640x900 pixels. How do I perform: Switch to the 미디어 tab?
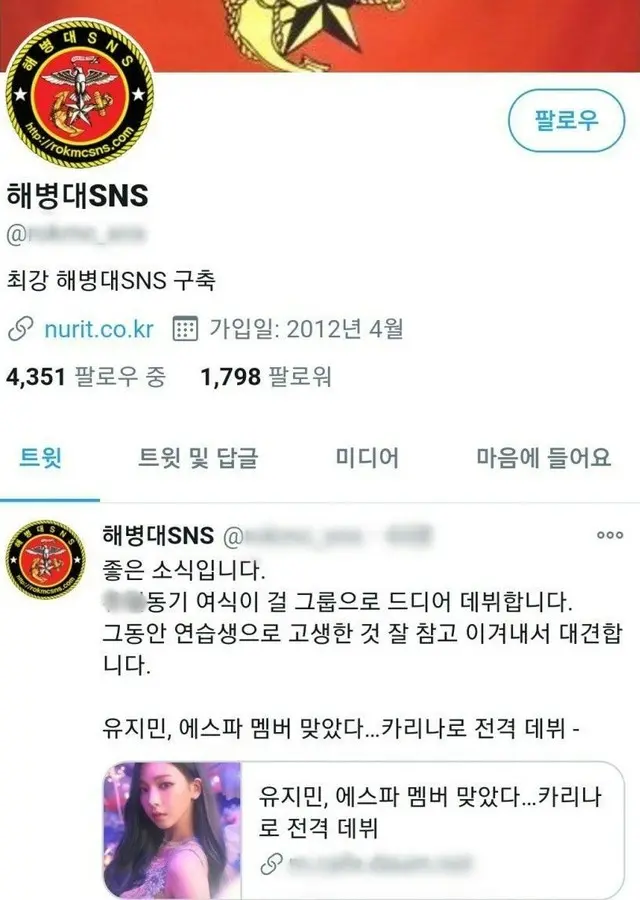coord(367,458)
